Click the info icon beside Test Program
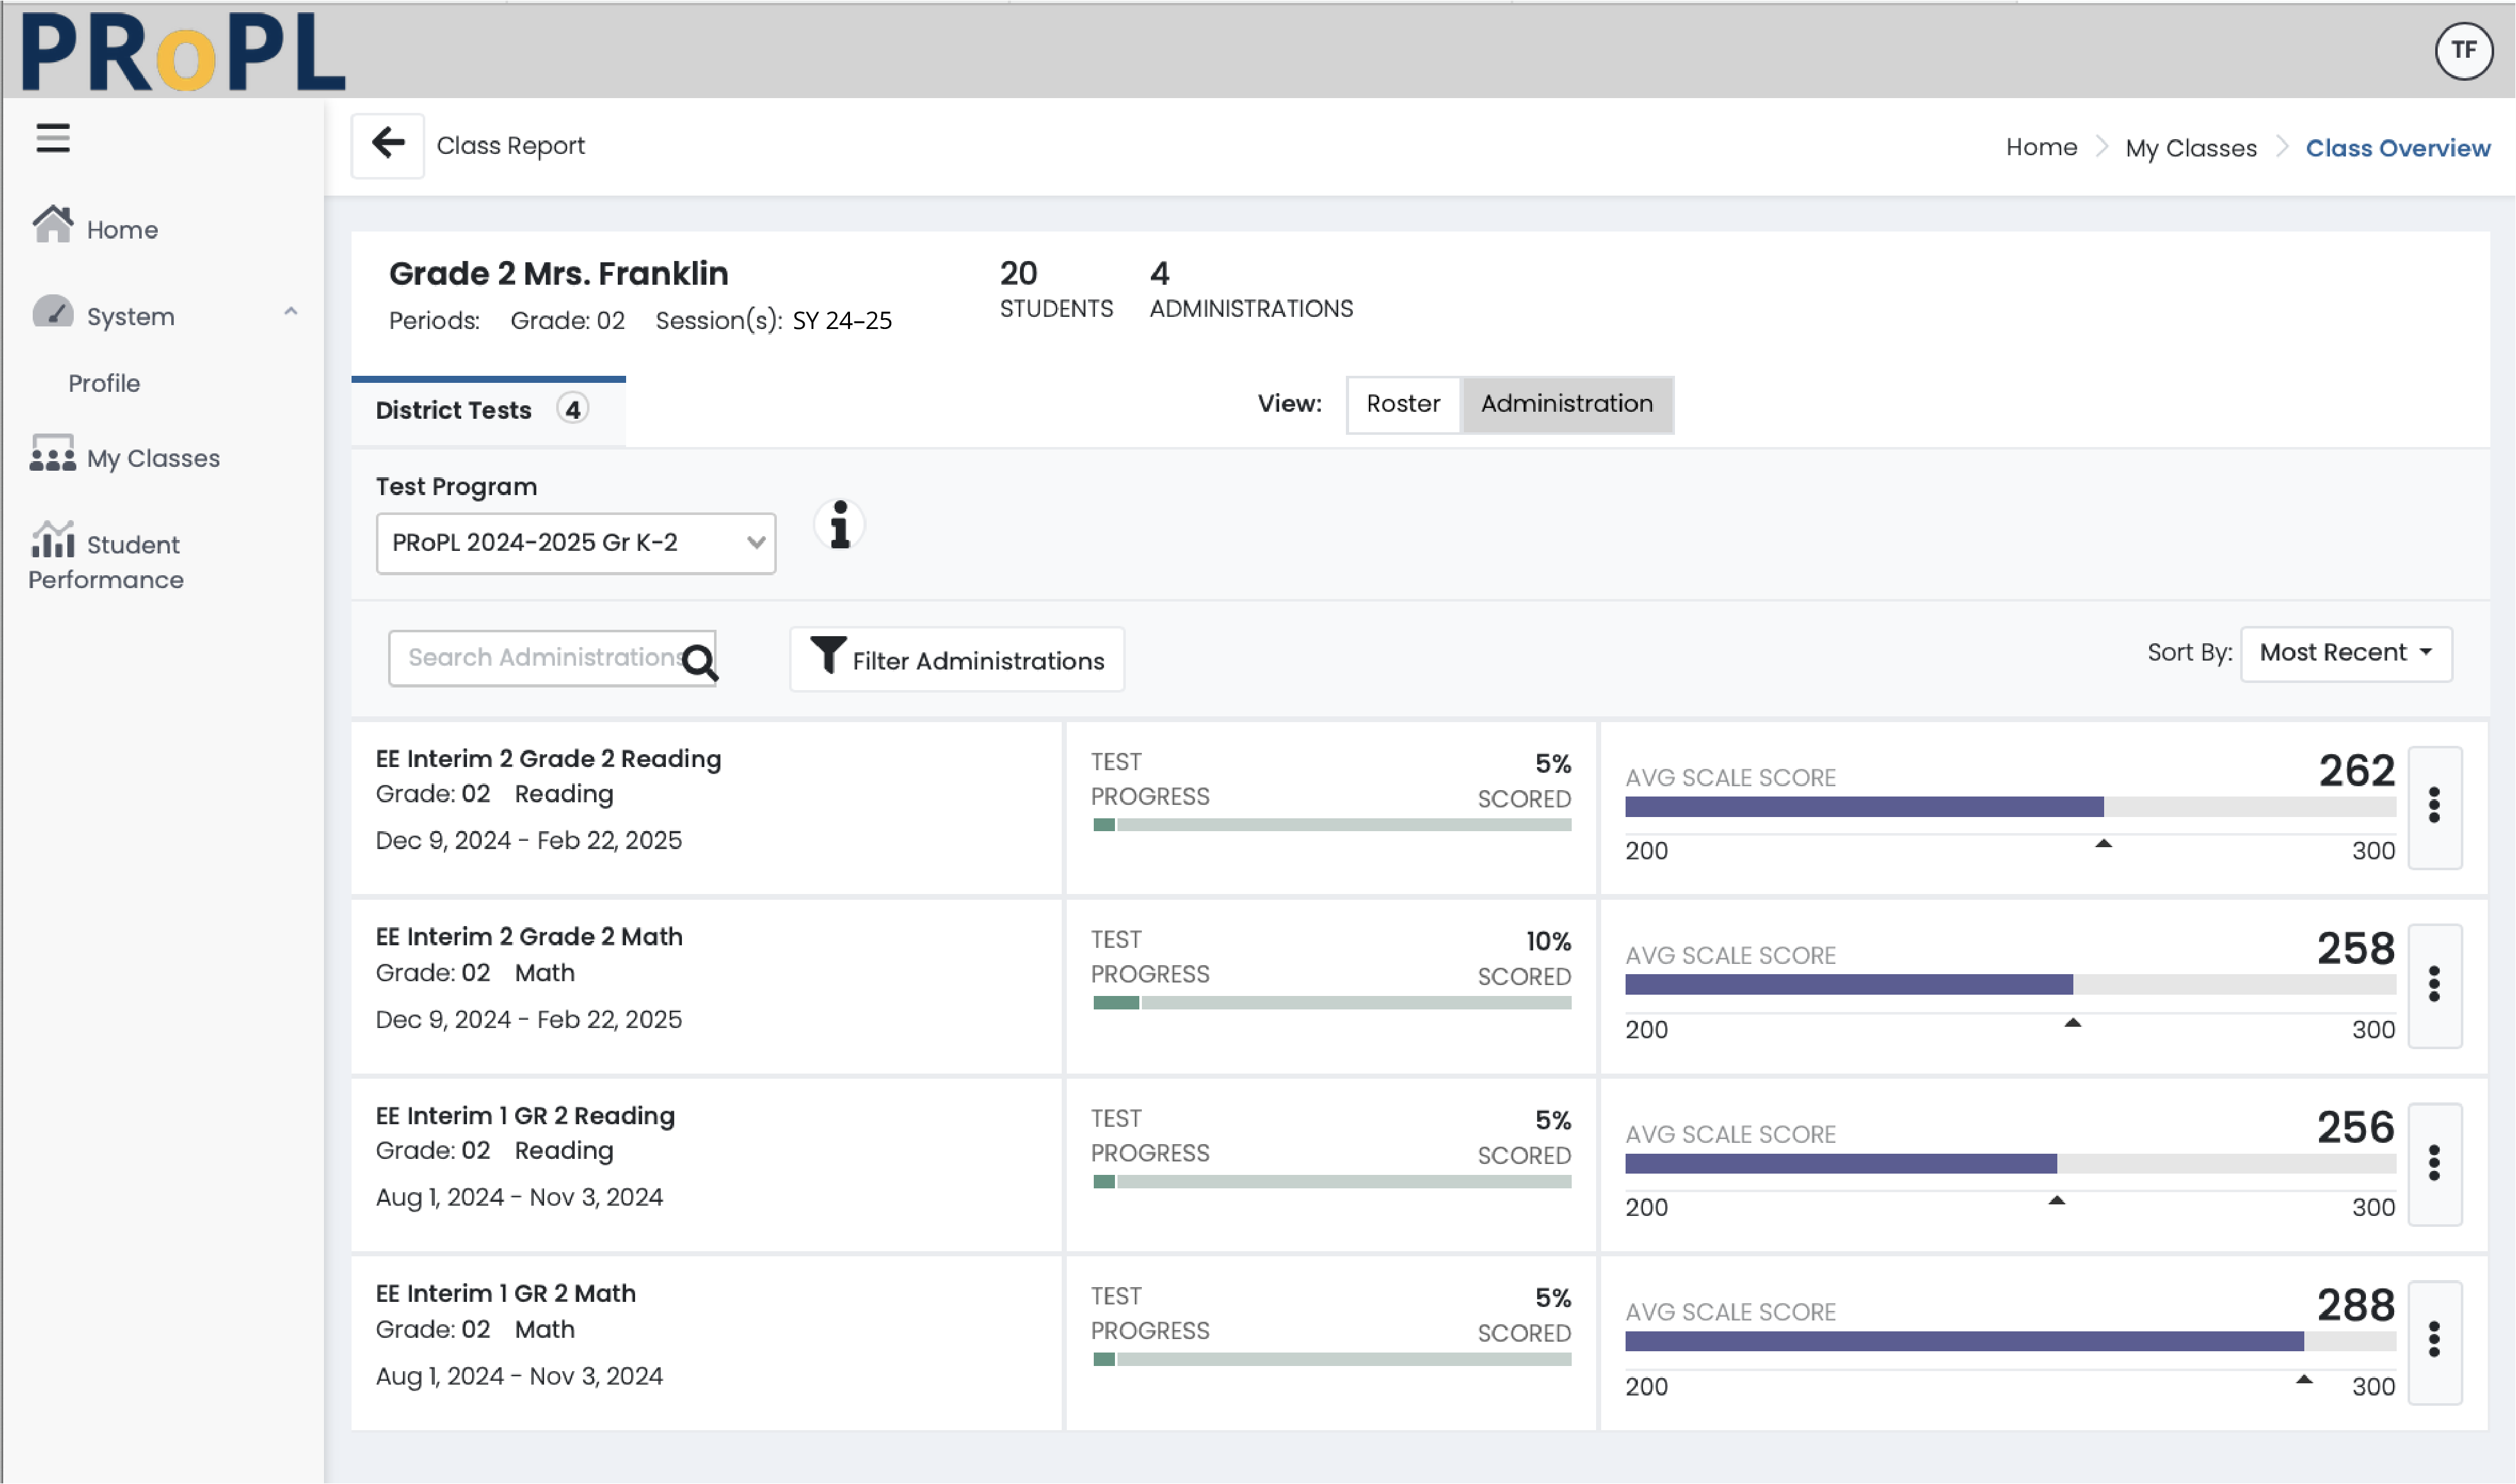 tap(839, 524)
